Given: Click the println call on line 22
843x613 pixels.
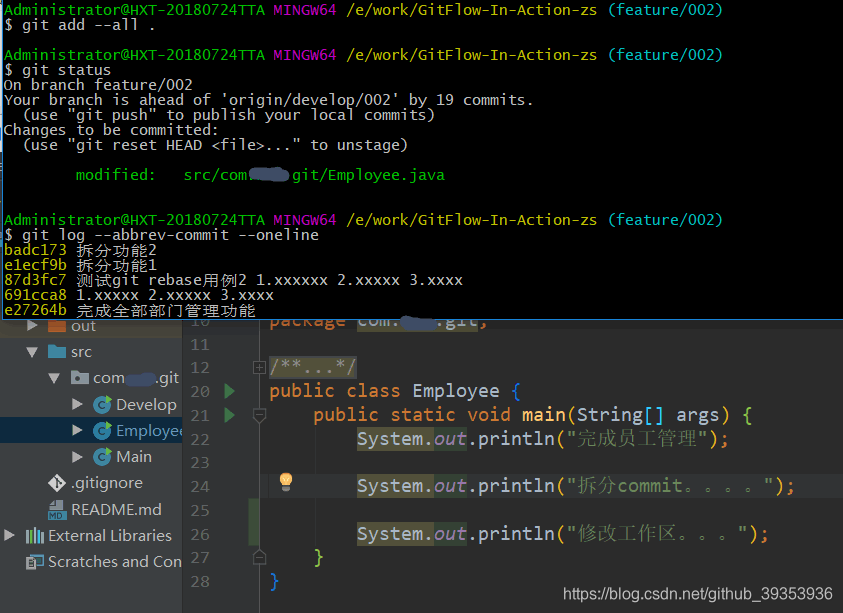Looking at the screenshot, I should click(x=516, y=439).
